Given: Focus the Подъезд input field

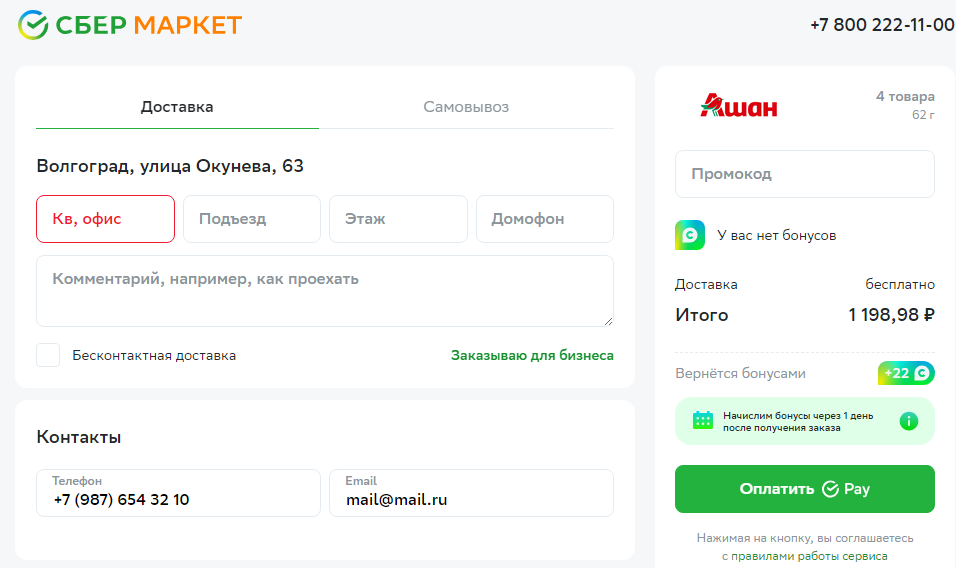Looking at the screenshot, I should (x=252, y=219).
